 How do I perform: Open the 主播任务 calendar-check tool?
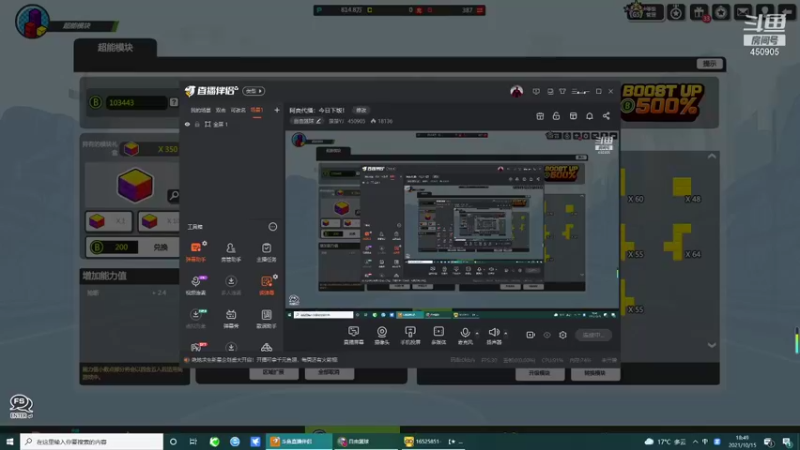(266, 252)
